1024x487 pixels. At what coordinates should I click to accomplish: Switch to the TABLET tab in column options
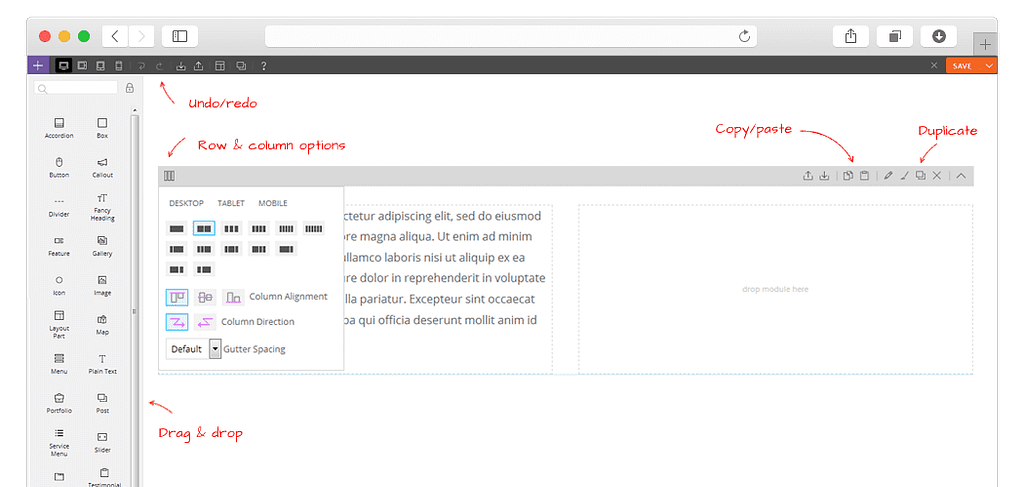(231, 203)
